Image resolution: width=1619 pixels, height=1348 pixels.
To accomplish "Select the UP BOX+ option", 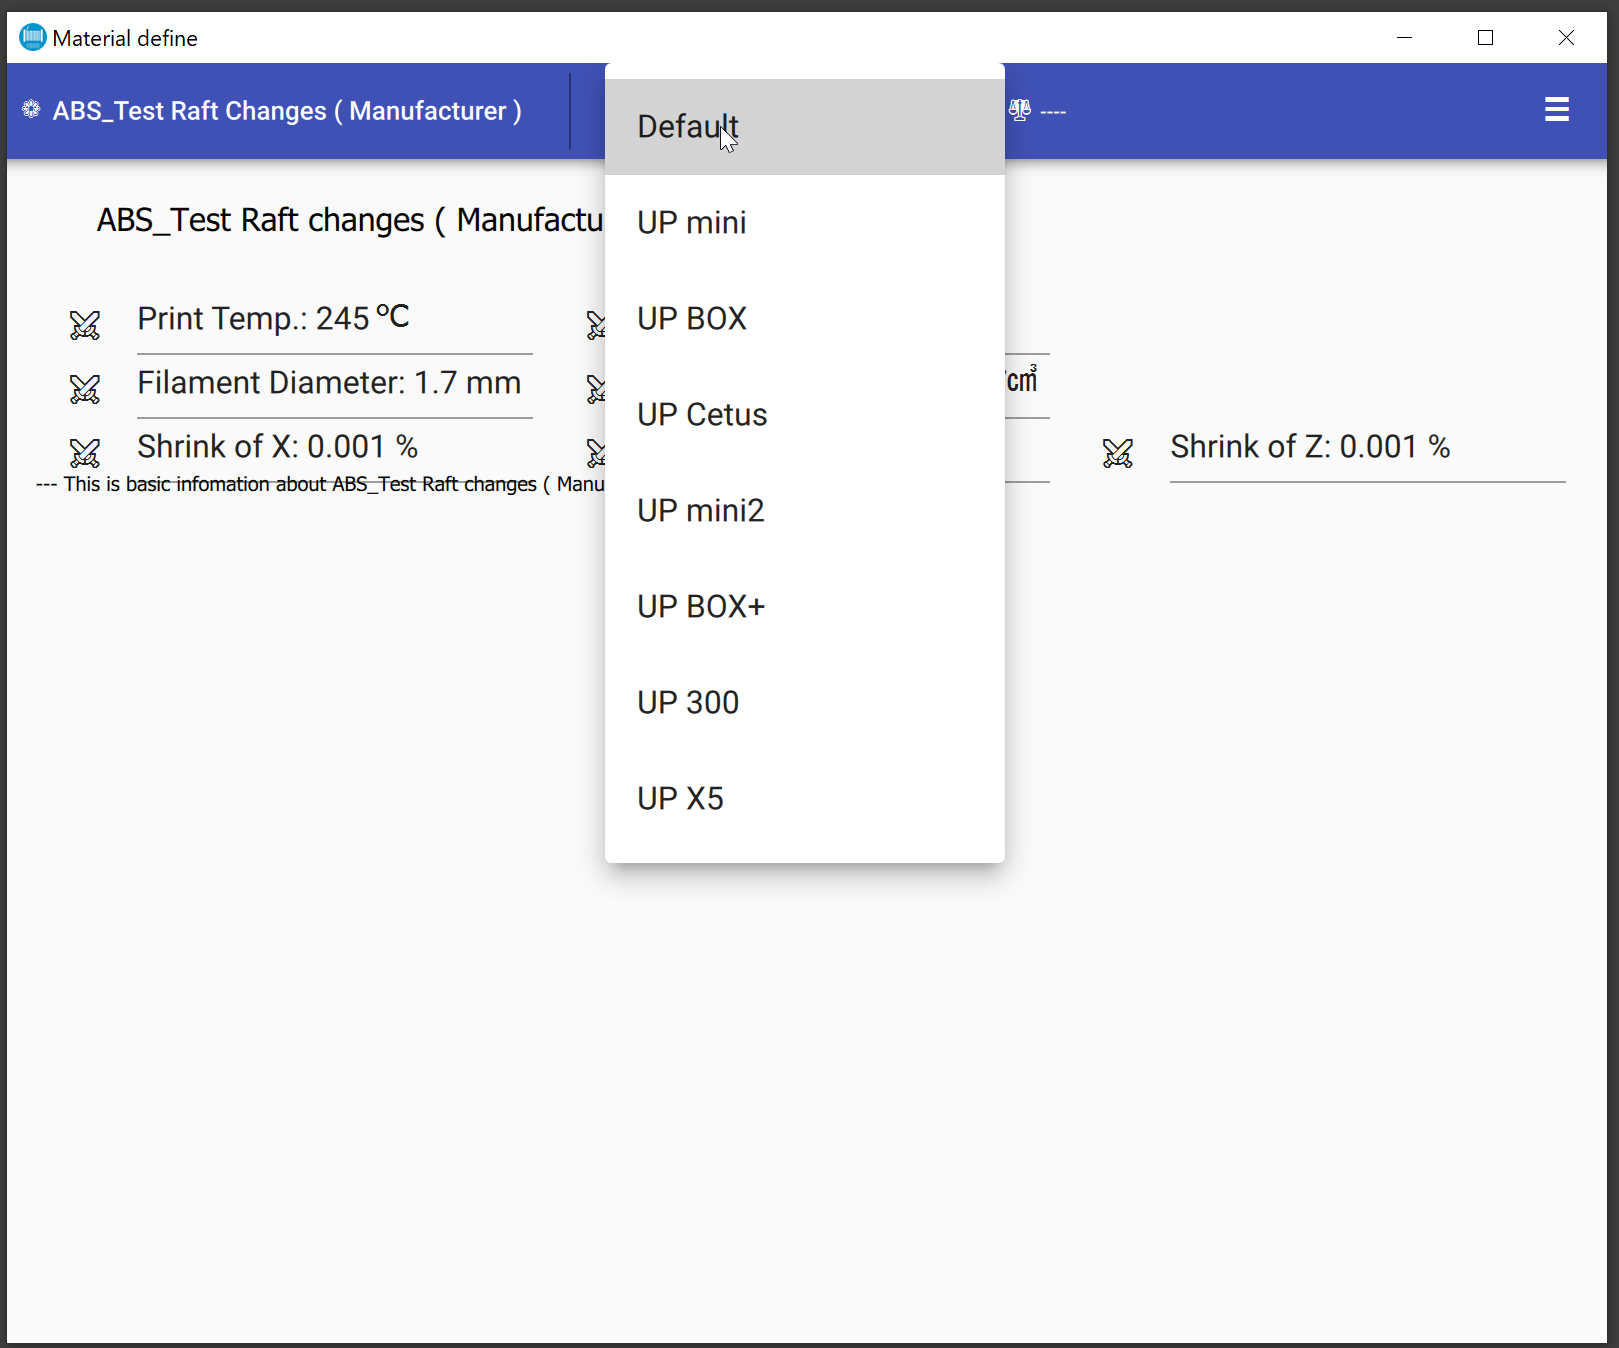I will 805,607.
